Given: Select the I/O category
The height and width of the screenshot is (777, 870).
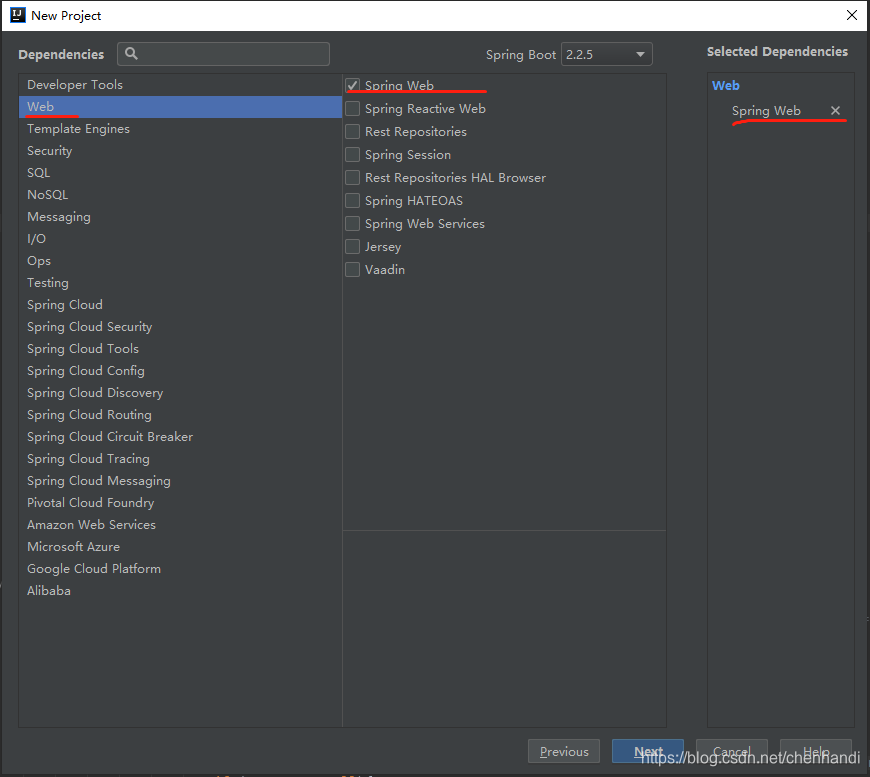Looking at the screenshot, I should coord(180,239).
